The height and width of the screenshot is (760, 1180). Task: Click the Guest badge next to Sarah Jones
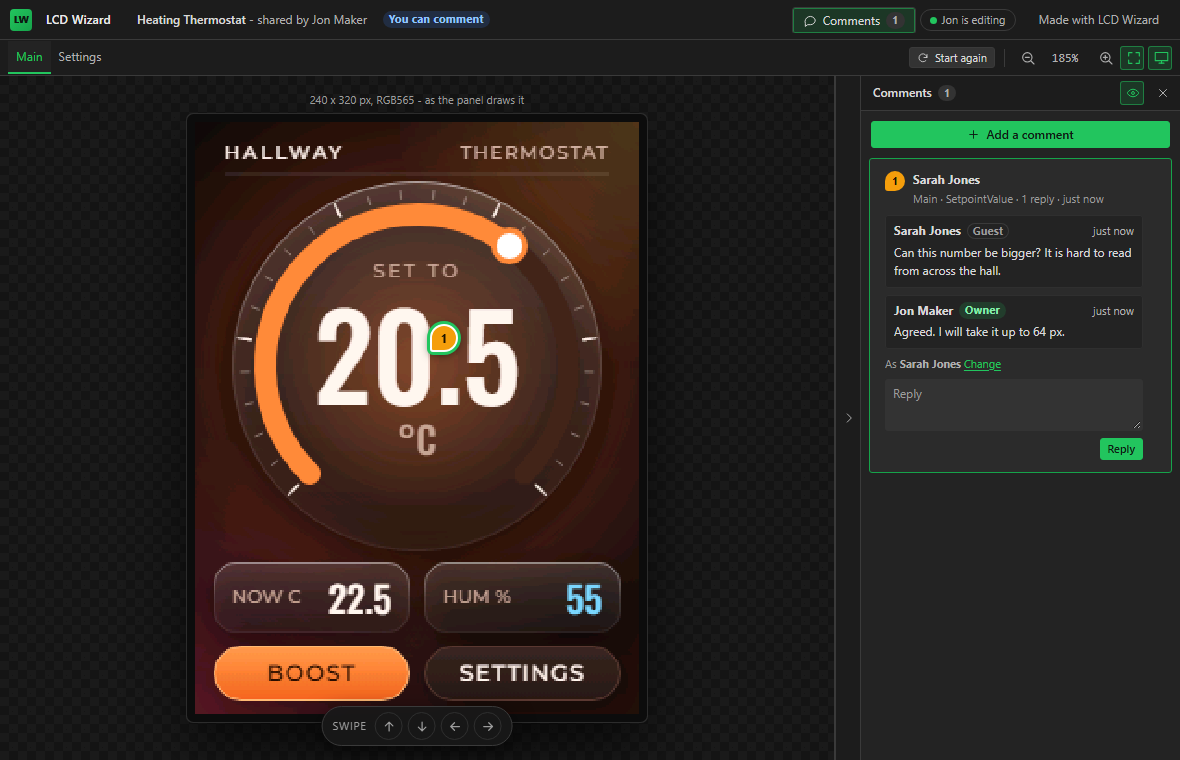click(987, 231)
